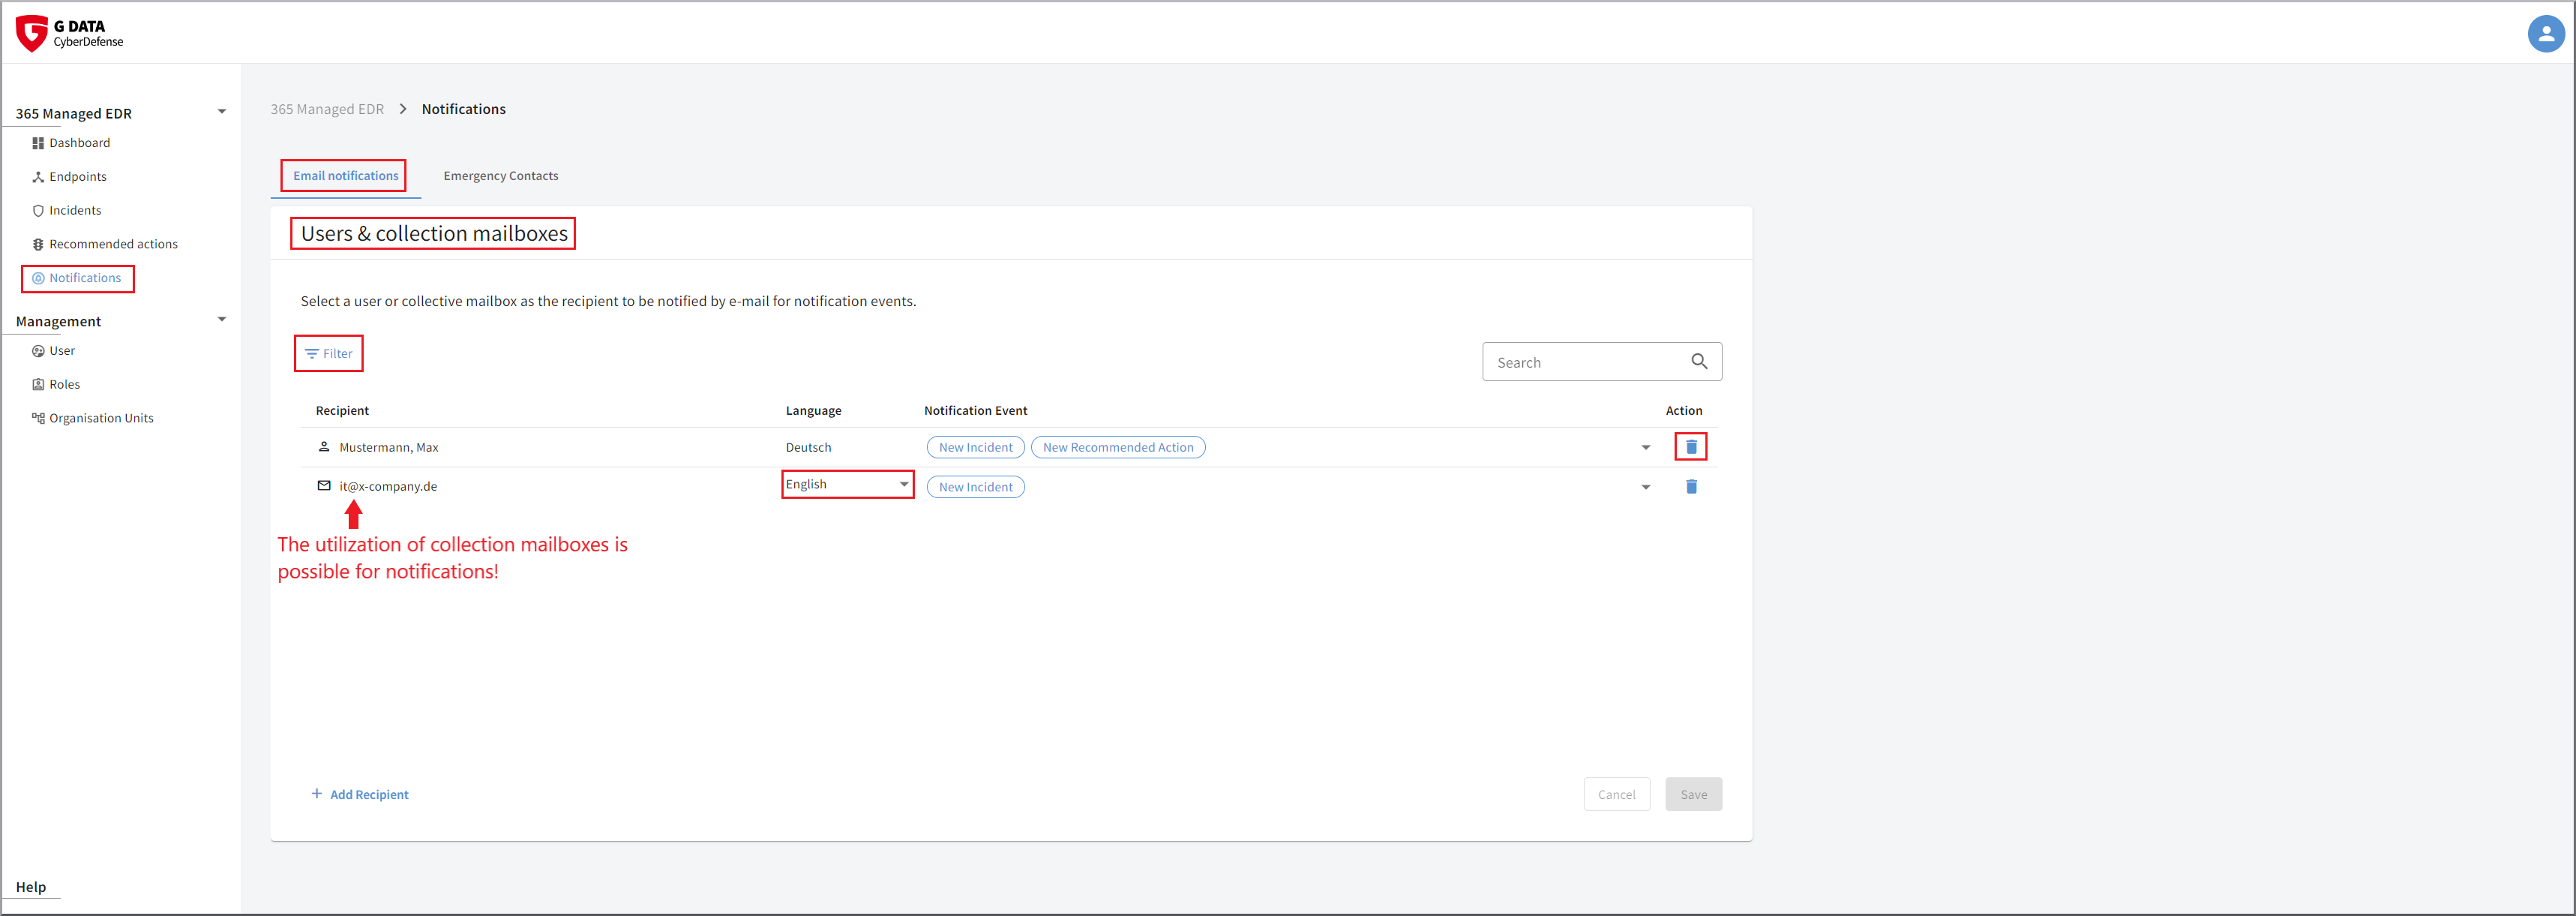Click the Action column header
2576x916 pixels.
pyautogui.click(x=1683, y=411)
